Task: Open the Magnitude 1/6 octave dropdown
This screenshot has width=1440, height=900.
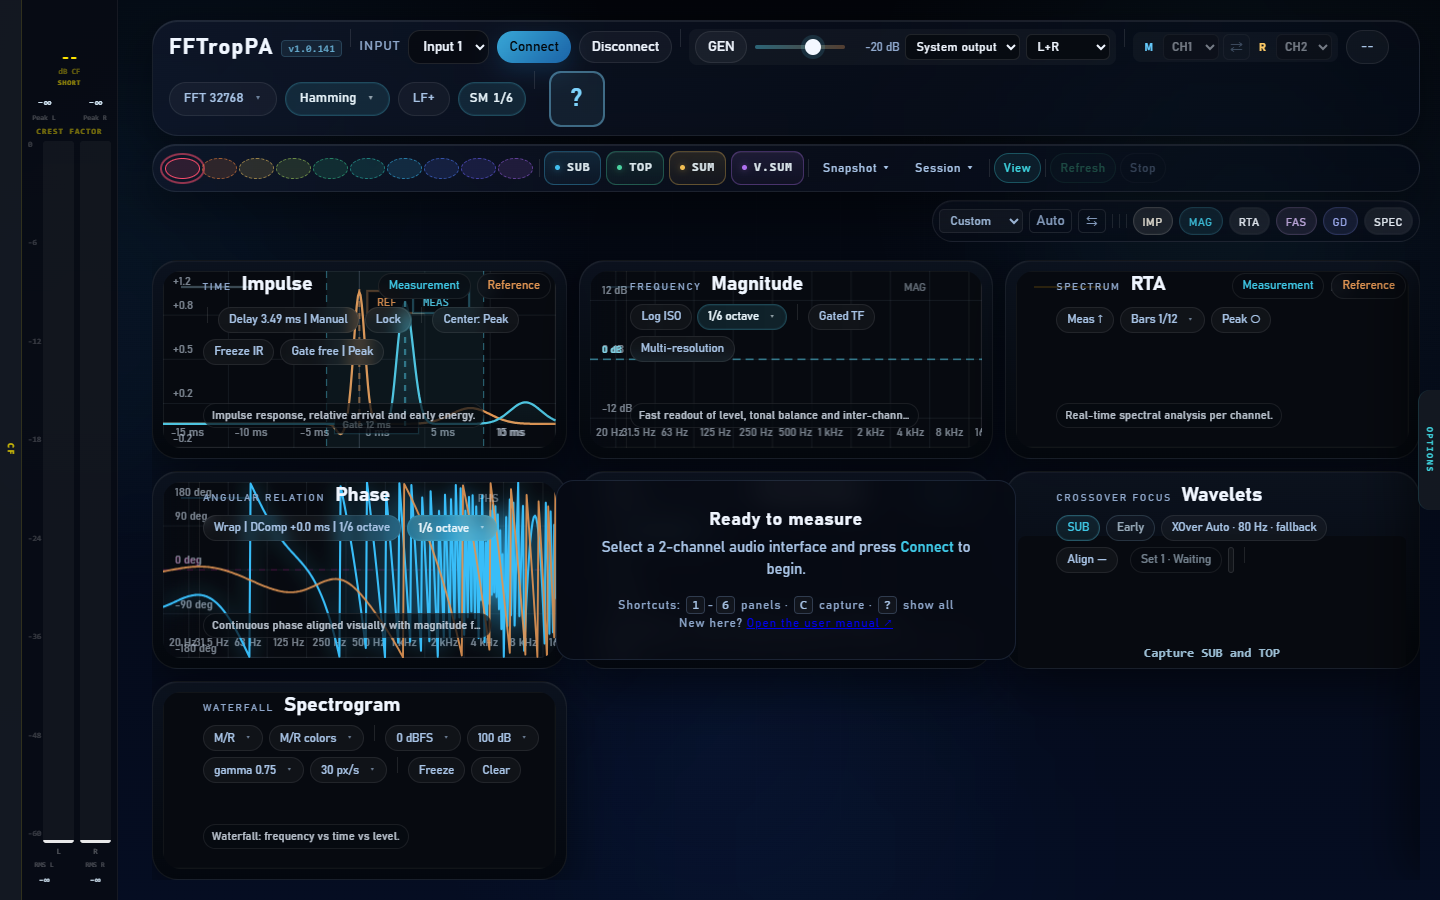Action: point(741,316)
